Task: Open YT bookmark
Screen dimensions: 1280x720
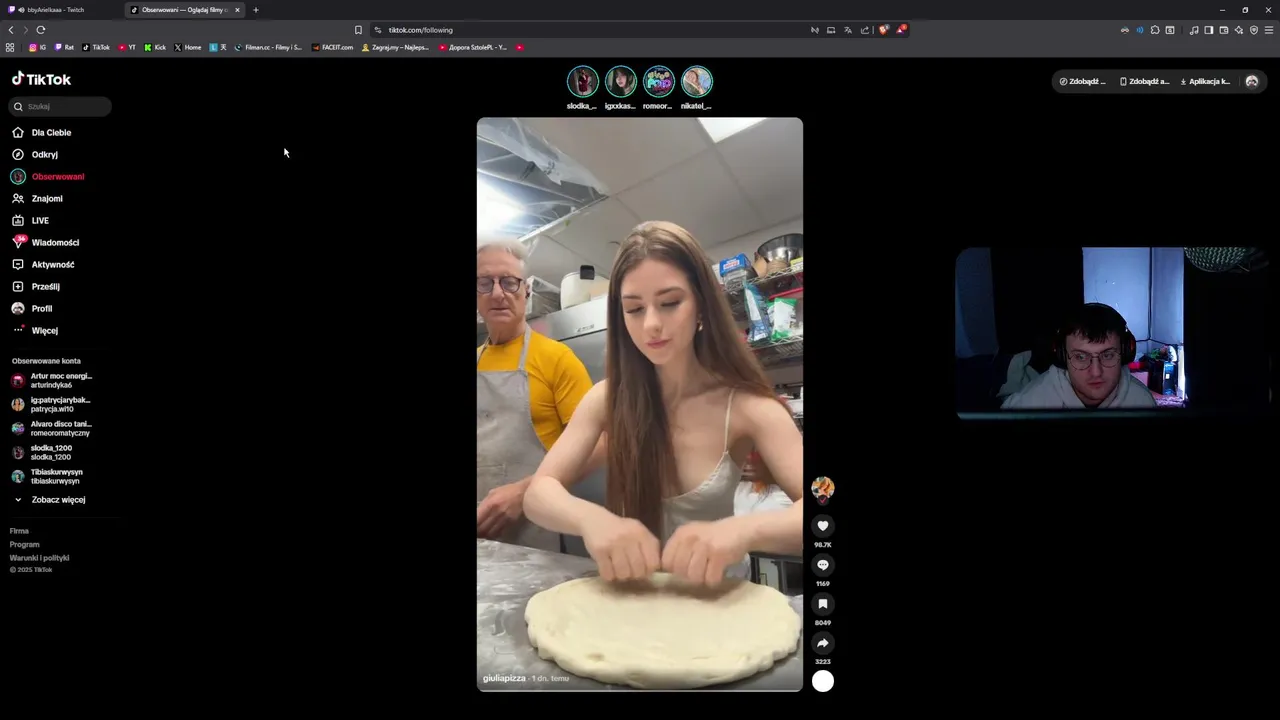Action: (127, 47)
